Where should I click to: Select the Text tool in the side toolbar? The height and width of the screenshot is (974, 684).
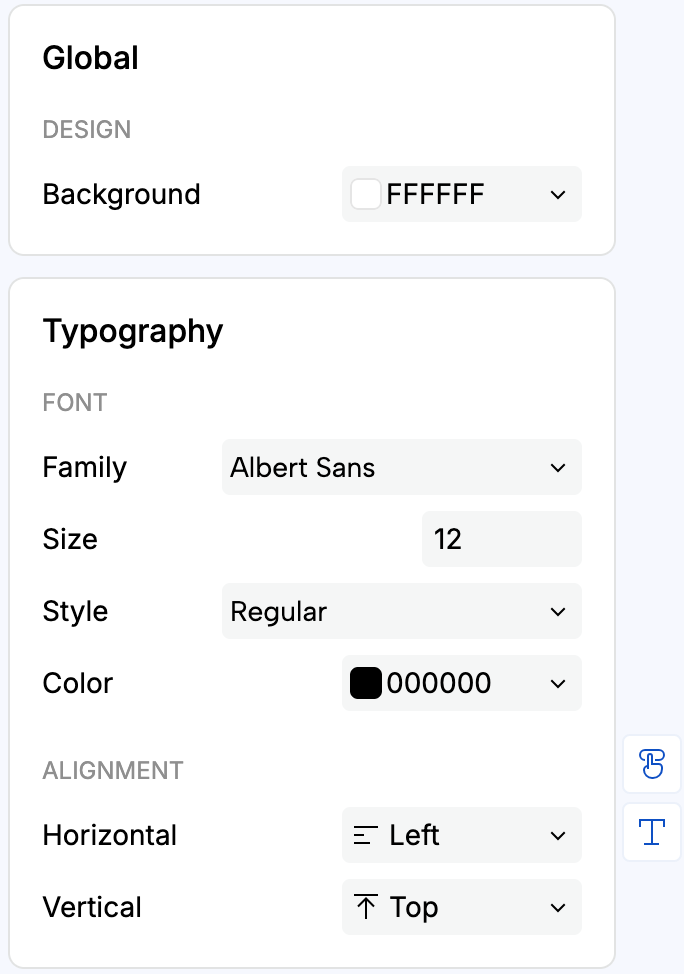pyautogui.click(x=651, y=832)
